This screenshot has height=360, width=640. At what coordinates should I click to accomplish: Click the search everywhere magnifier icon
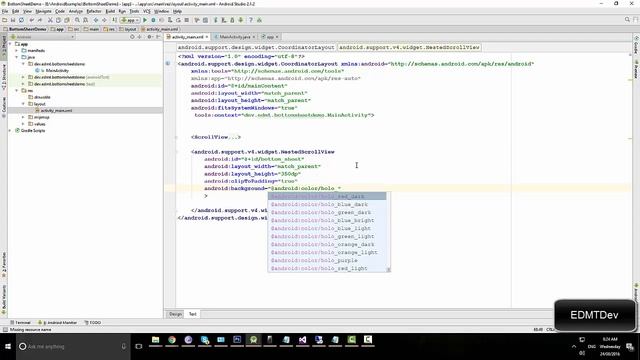[627, 20]
